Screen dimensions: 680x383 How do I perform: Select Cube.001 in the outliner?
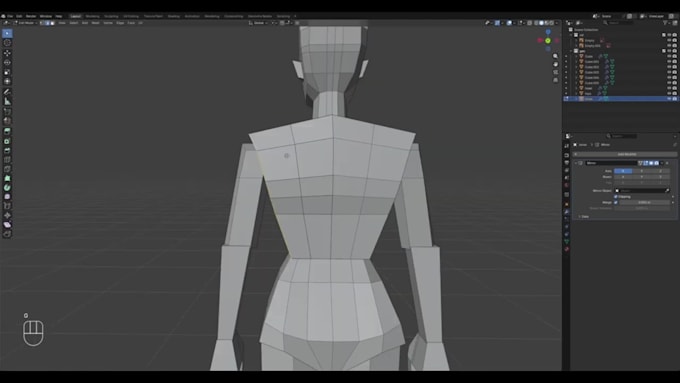(x=592, y=62)
